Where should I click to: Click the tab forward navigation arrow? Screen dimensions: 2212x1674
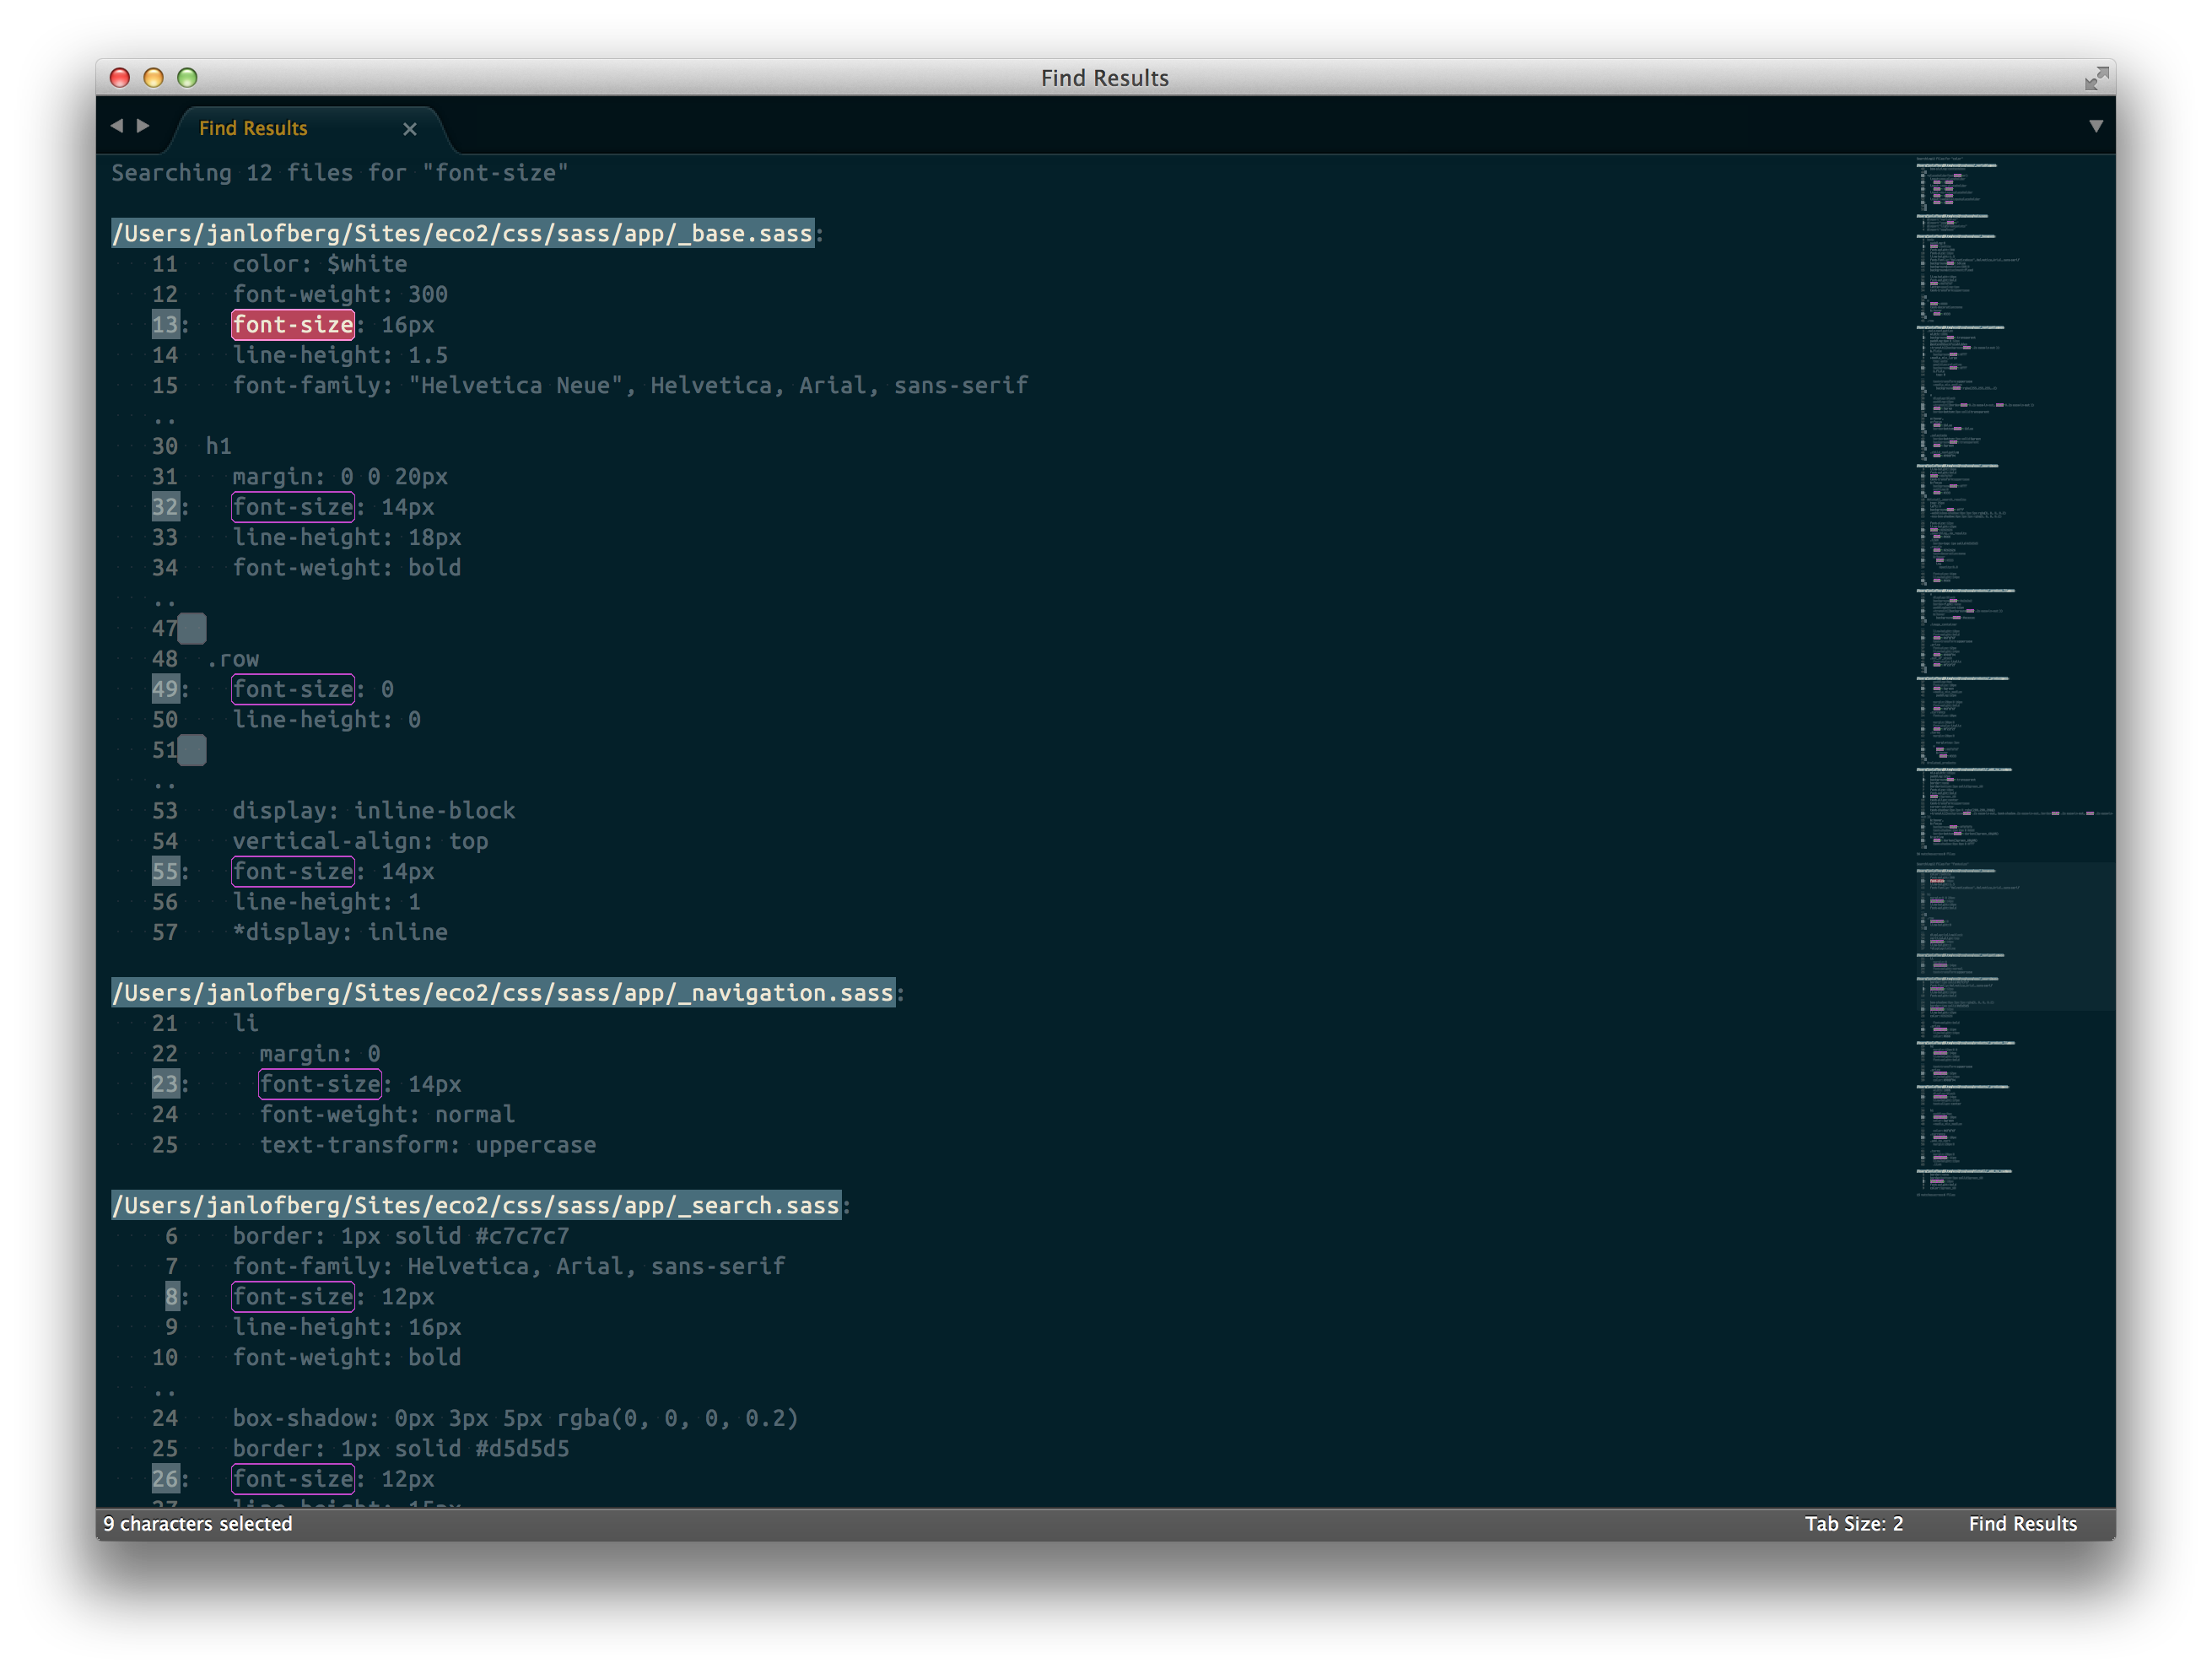point(143,126)
